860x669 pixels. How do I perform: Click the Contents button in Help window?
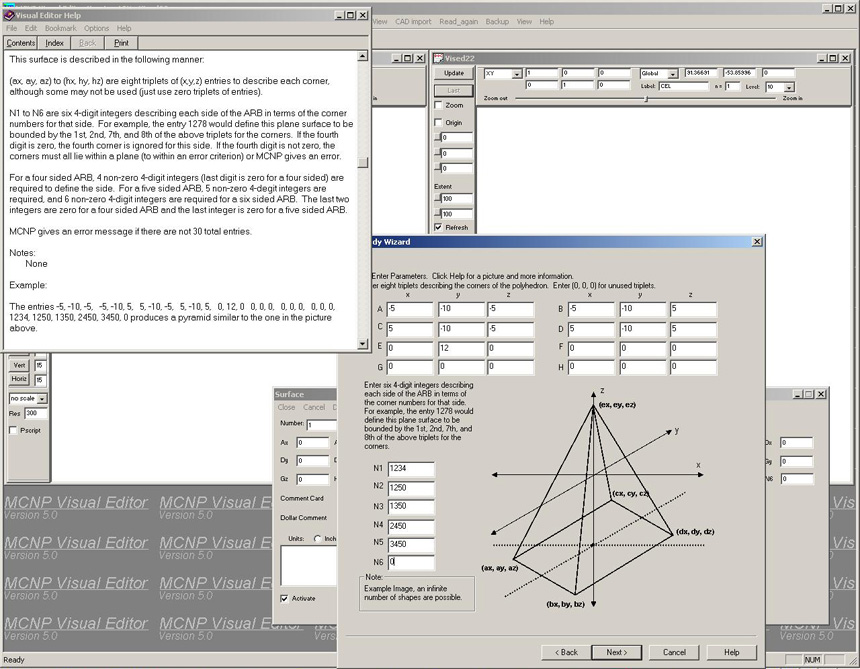pyautogui.click(x=21, y=43)
